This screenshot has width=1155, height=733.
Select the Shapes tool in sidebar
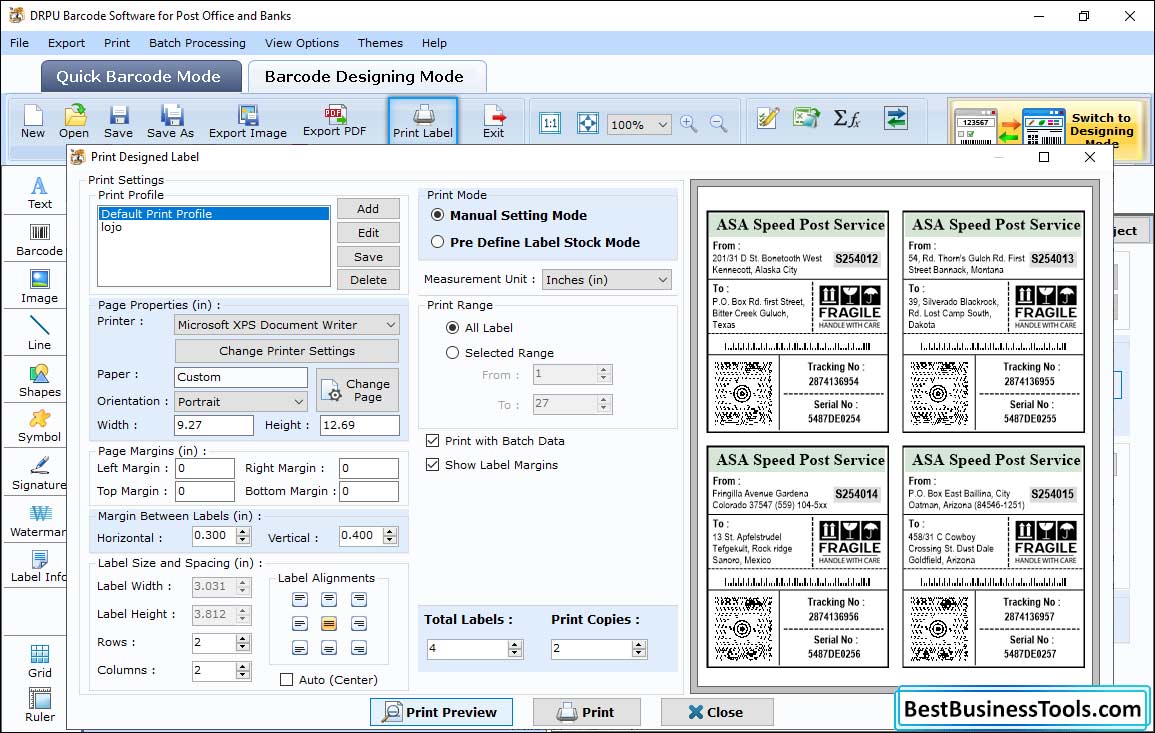(40, 381)
